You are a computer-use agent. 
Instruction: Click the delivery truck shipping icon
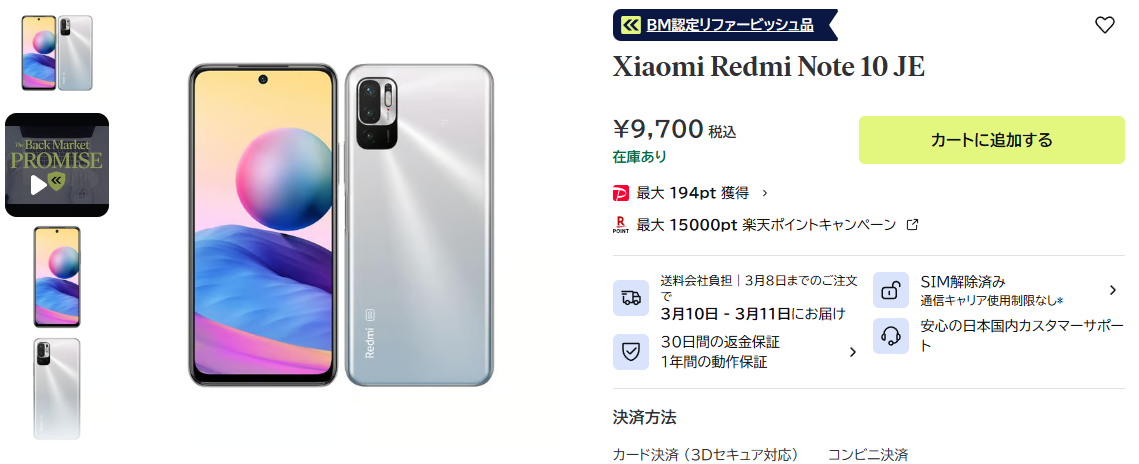pyautogui.click(x=631, y=298)
